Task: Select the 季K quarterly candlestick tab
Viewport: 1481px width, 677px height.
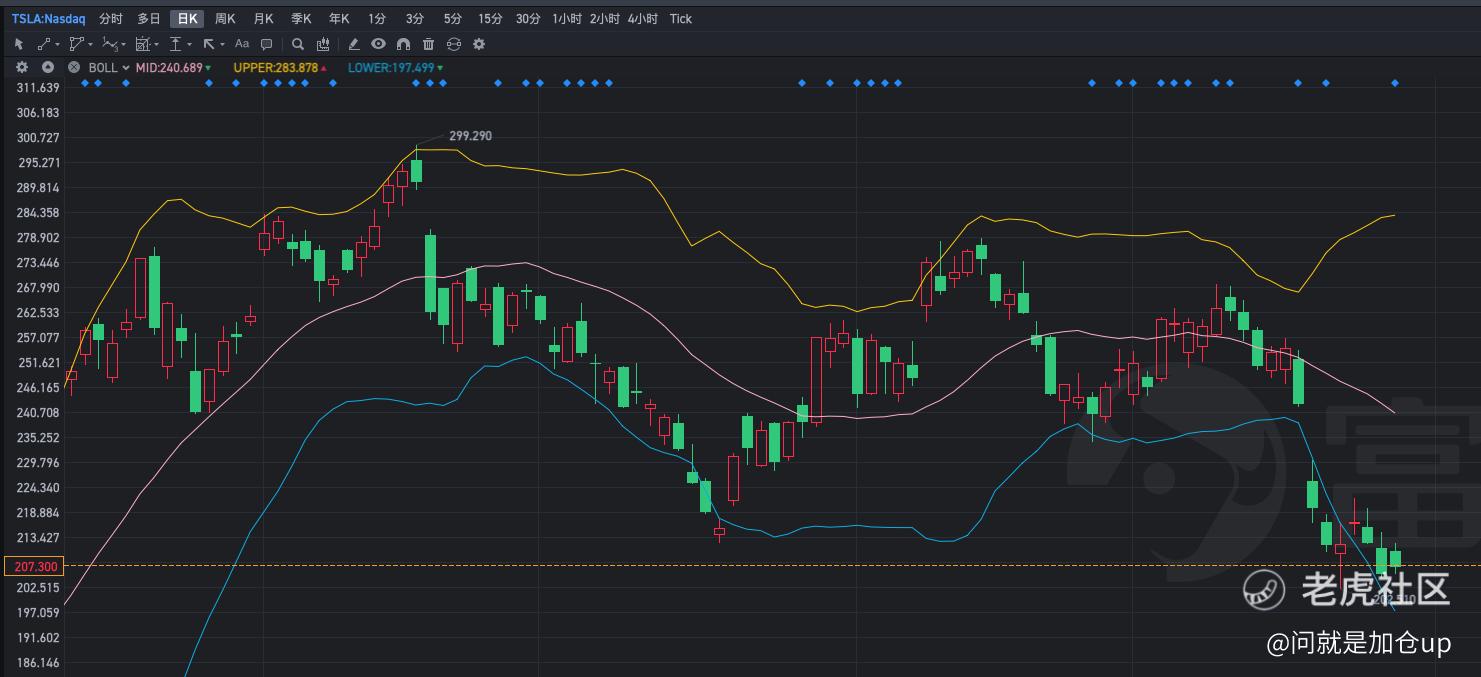Action: coord(301,19)
